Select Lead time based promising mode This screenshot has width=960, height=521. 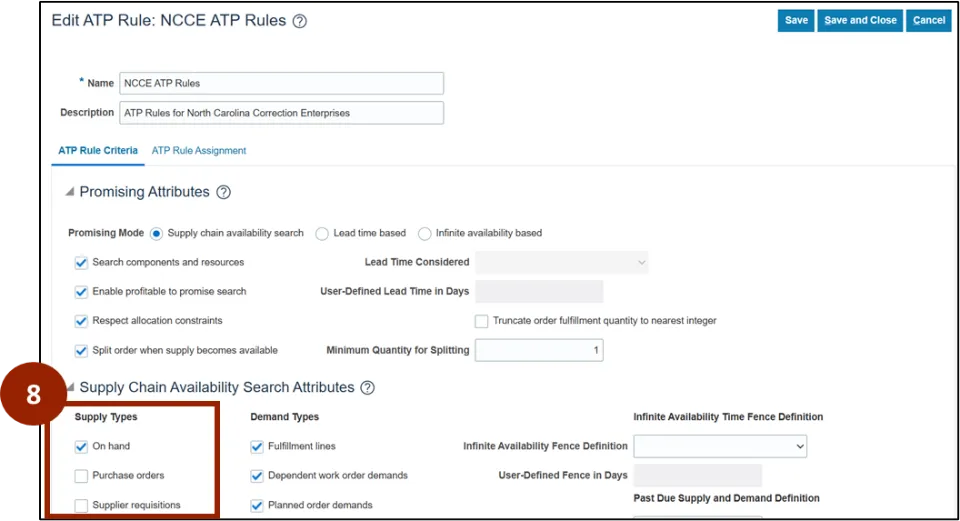[x=322, y=234]
